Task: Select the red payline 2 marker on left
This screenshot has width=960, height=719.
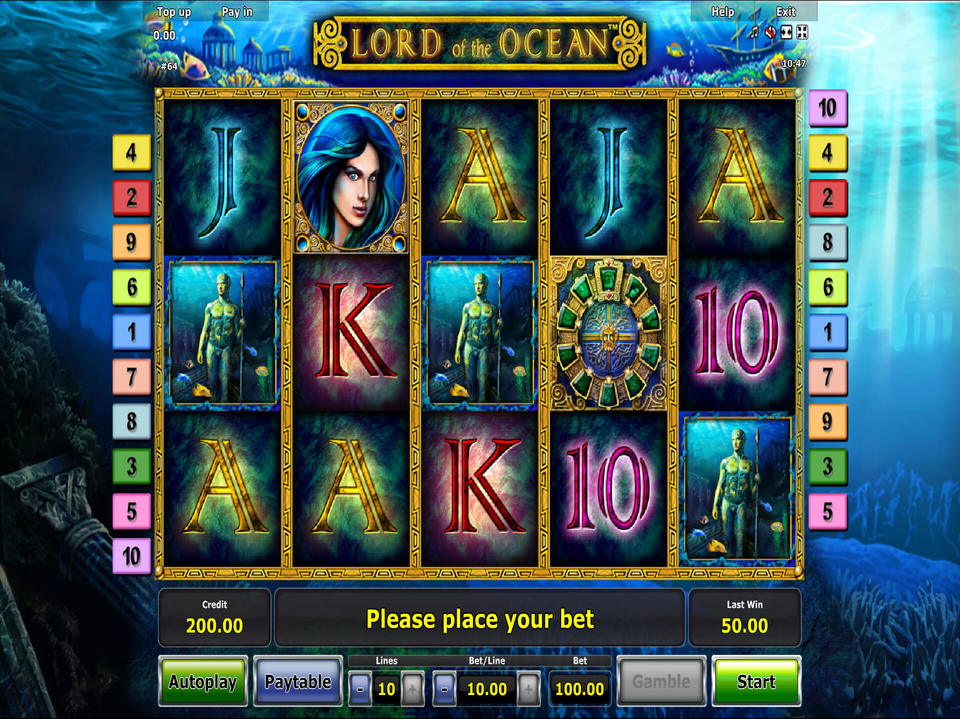Action: coord(132,197)
